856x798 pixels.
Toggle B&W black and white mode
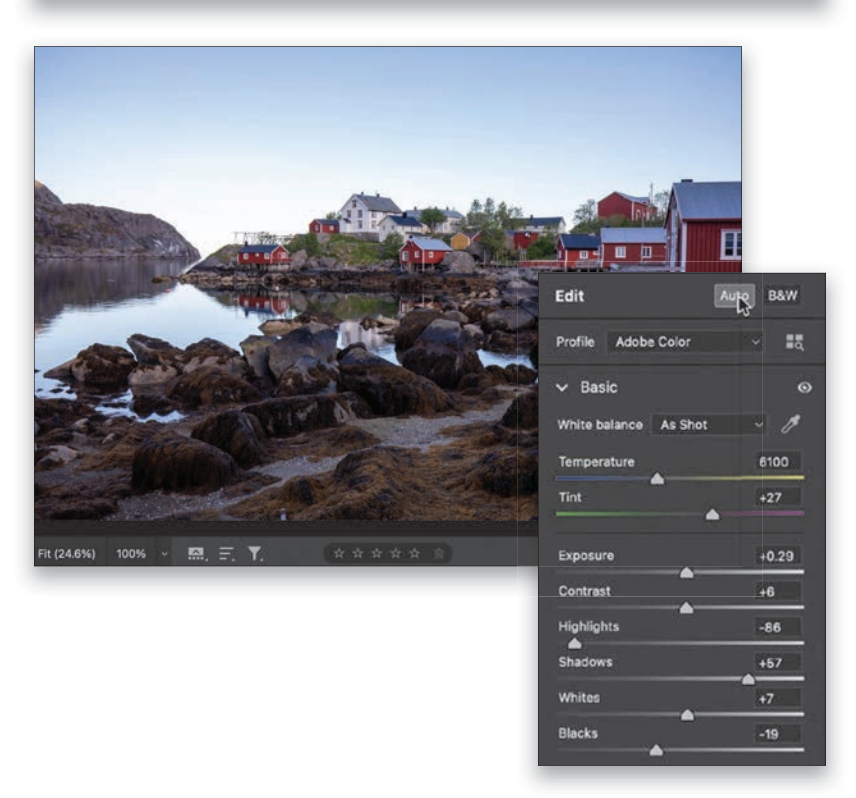[x=782, y=296]
